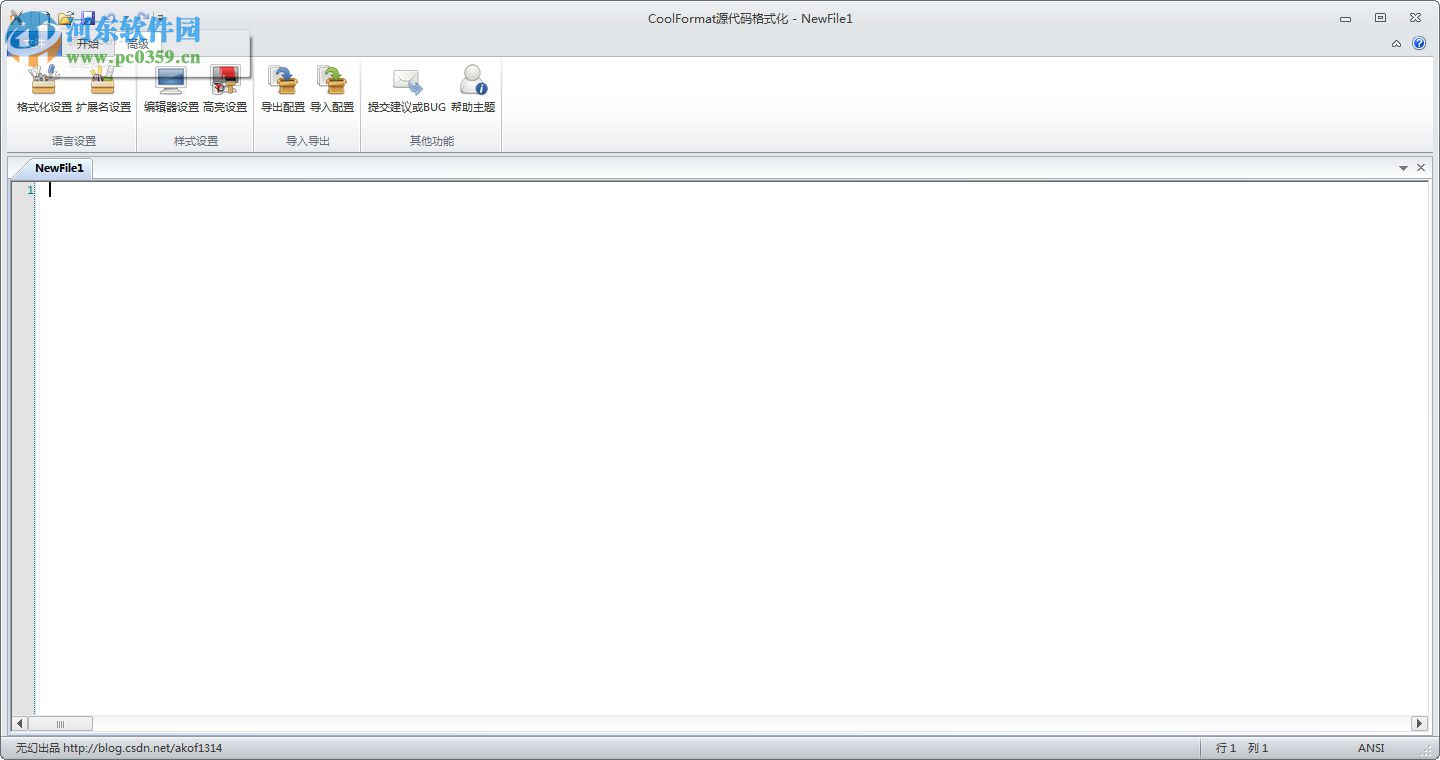Viewport: 1440px width, 760px height.
Task: Click the 导入导出 group label
Action: click(308, 141)
